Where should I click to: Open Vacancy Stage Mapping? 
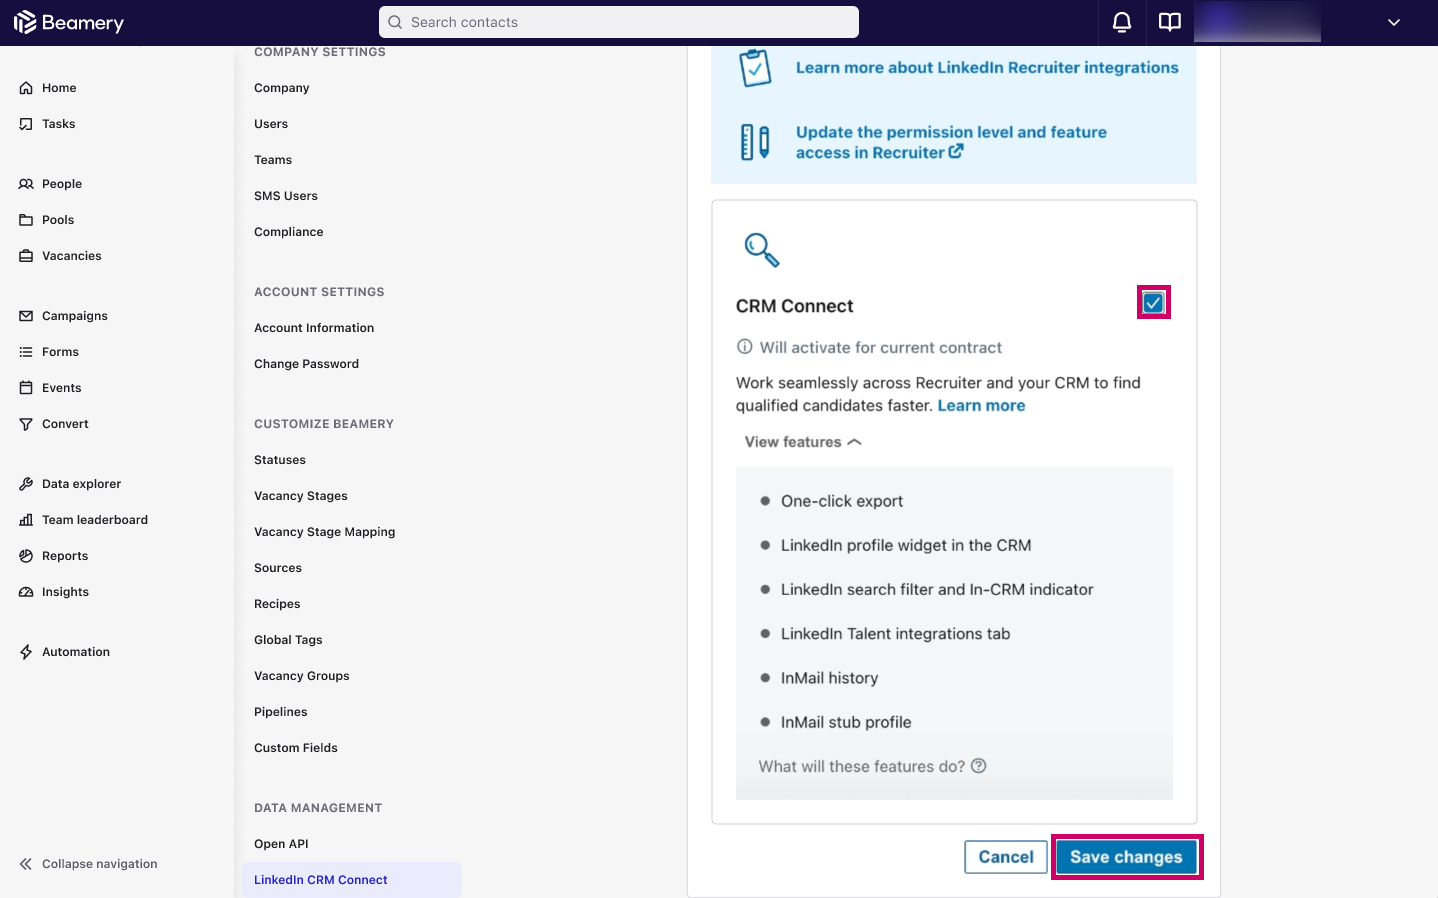pos(325,532)
